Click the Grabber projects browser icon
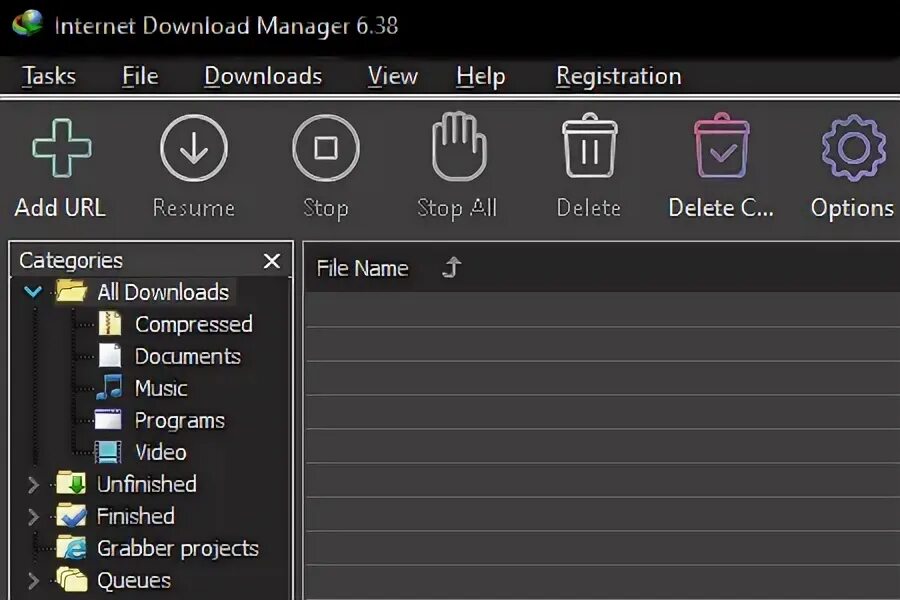 tap(72, 548)
